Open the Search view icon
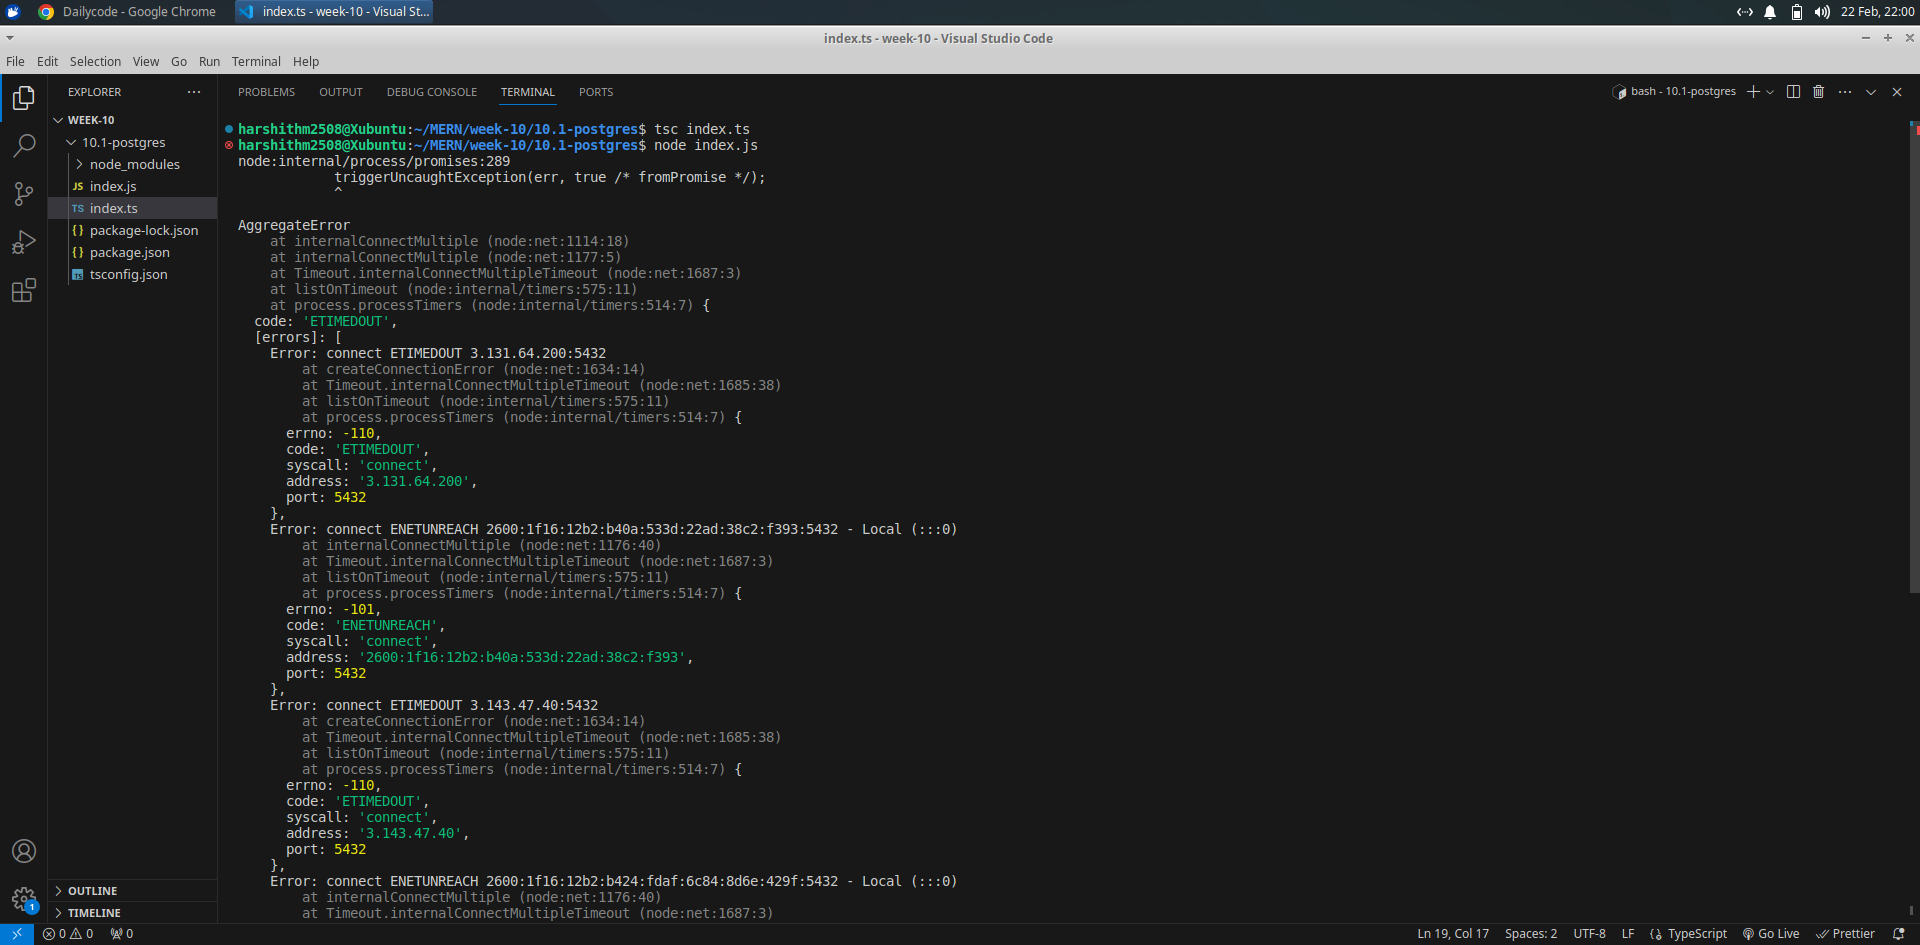This screenshot has height=945, width=1920. 23,146
